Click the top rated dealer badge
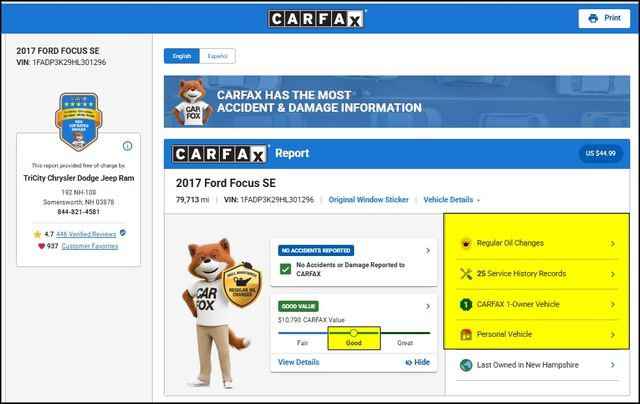The height and width of the screenshot is (404, 640). point(78,122)
